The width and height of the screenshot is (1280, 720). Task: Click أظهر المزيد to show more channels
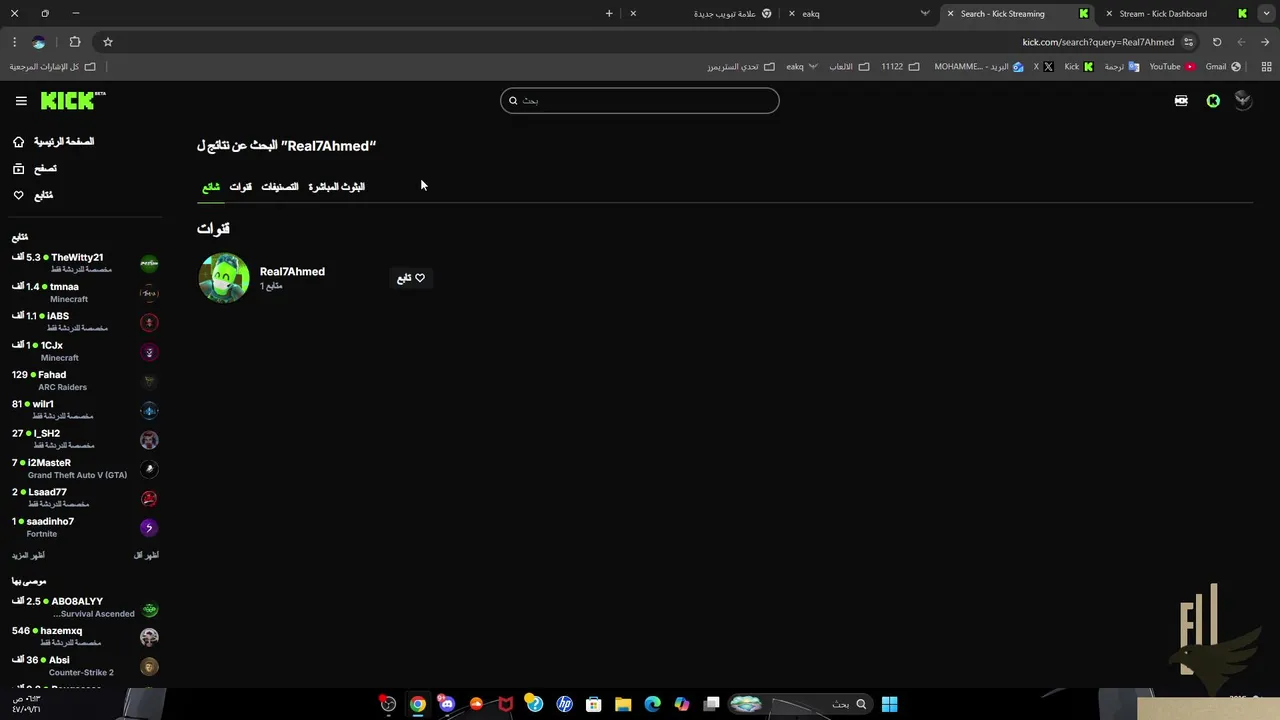(28, 555)
